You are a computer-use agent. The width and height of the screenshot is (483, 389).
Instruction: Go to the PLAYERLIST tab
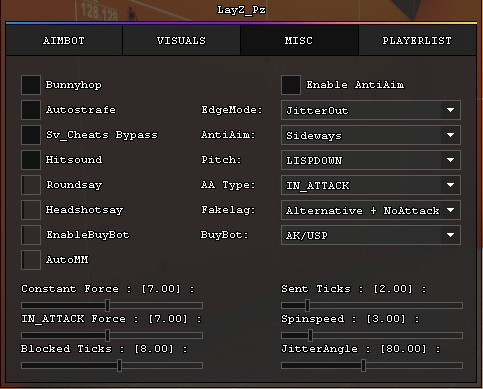pyautogui.click(x=417, y=40)
